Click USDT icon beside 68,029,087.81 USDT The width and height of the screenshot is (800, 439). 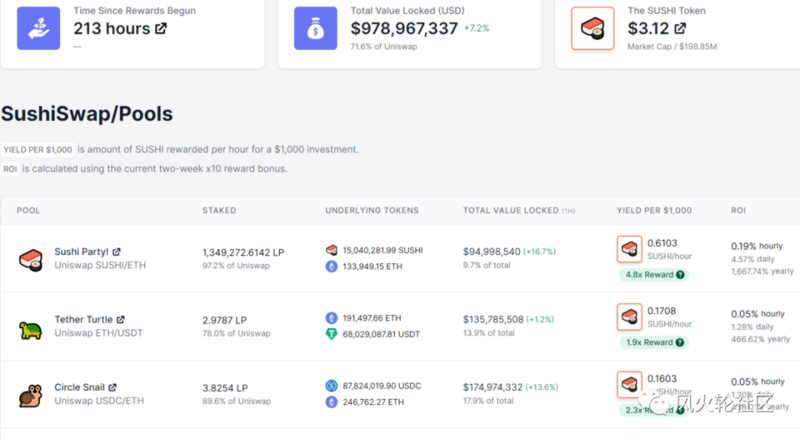click(x=332, y=334)
